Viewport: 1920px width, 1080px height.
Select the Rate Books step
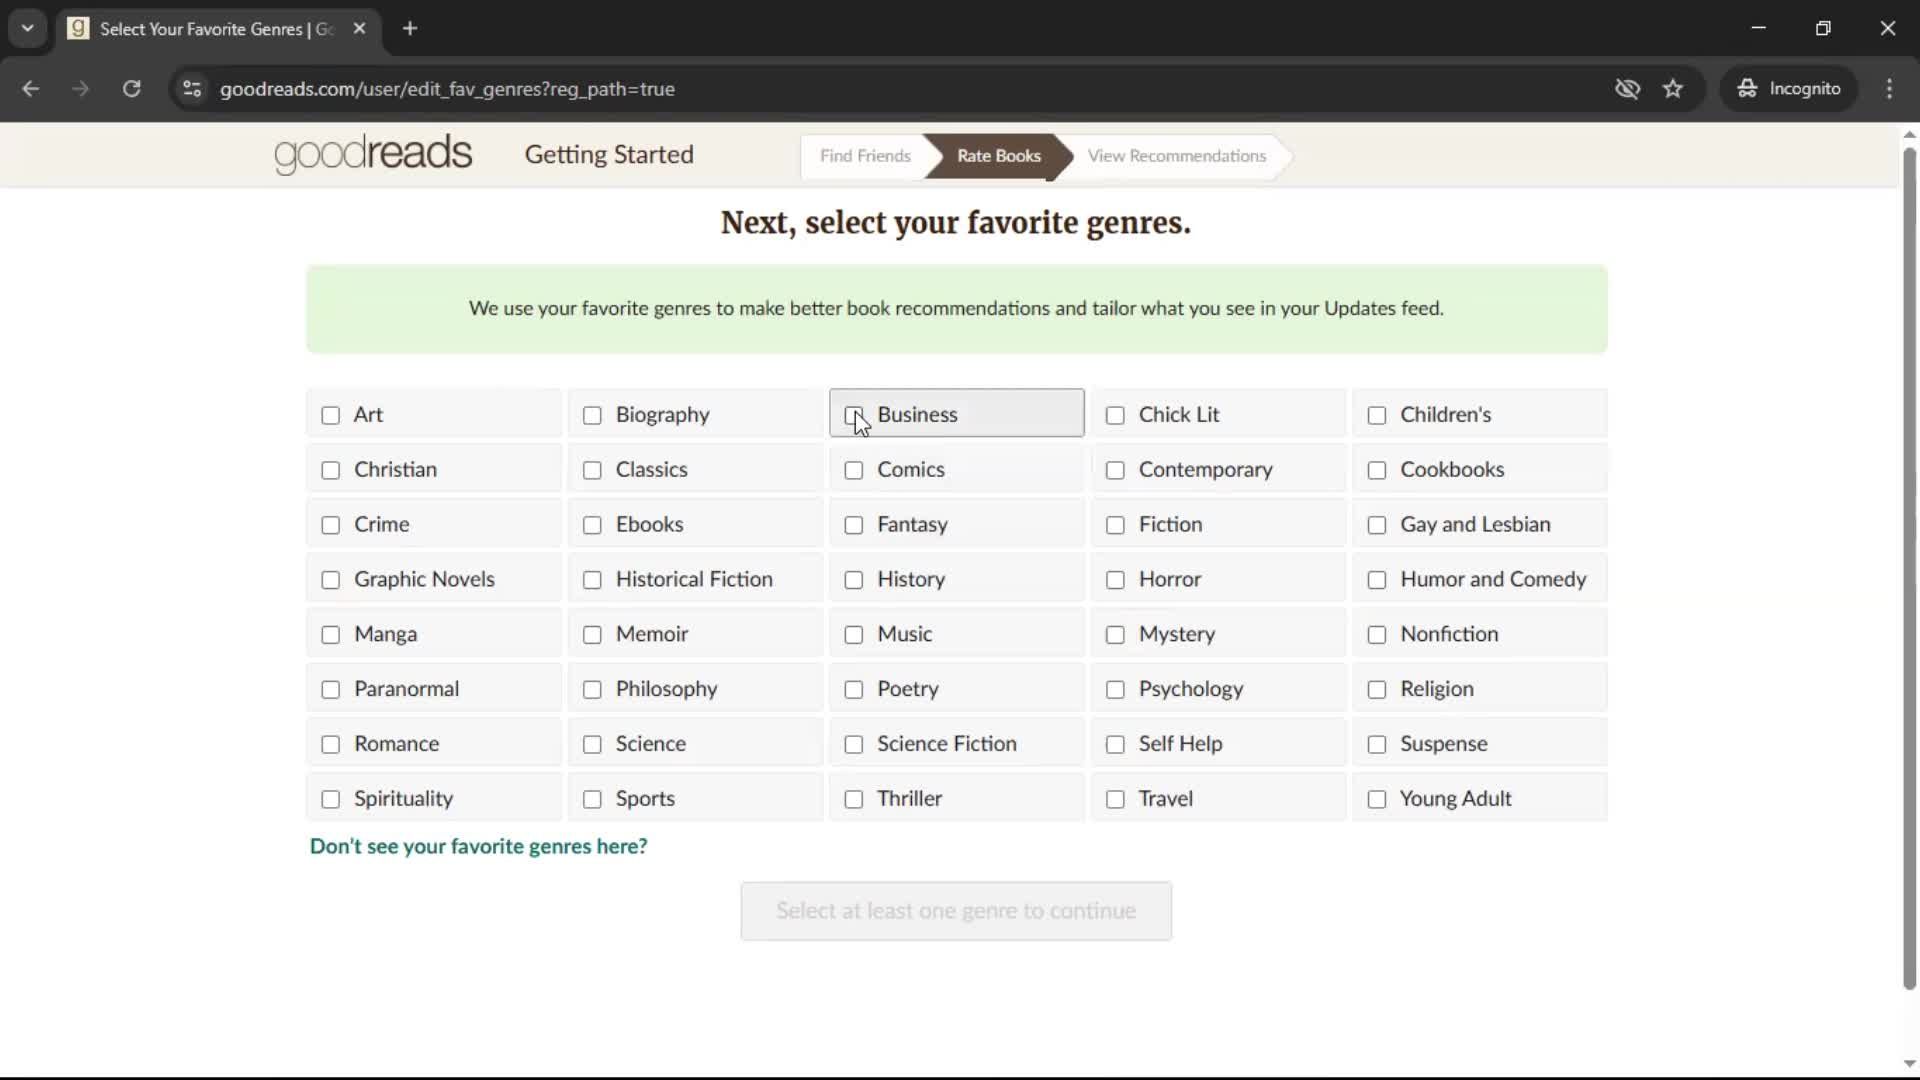998,156
